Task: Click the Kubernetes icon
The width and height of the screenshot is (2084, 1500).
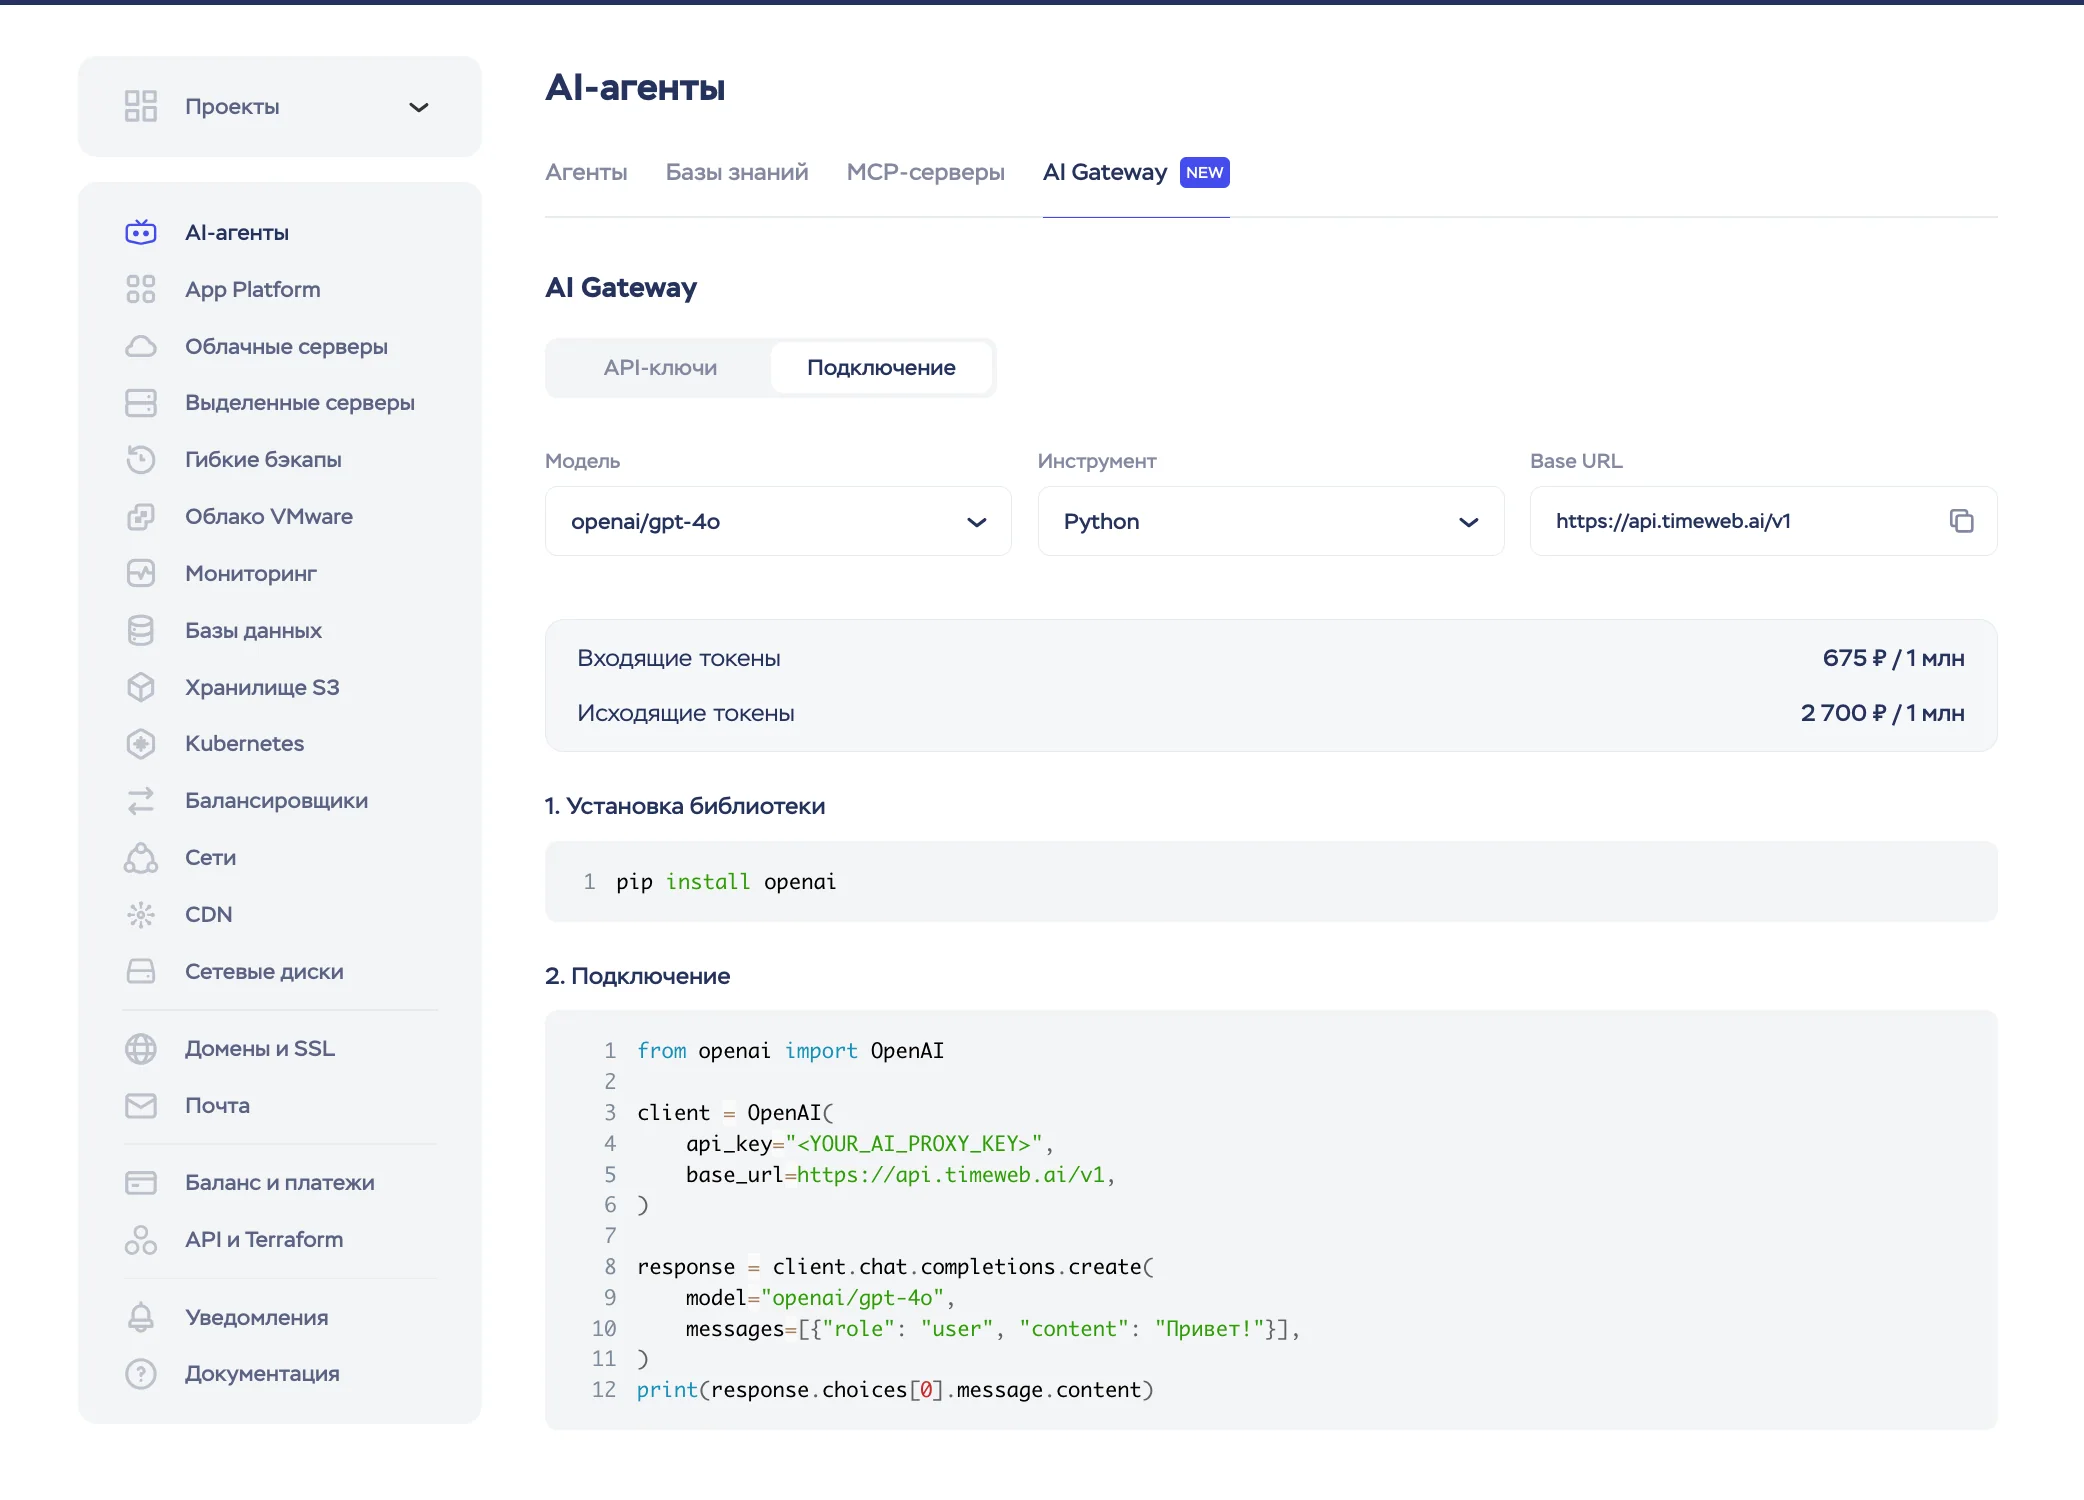Action: [x=141, y=743]
